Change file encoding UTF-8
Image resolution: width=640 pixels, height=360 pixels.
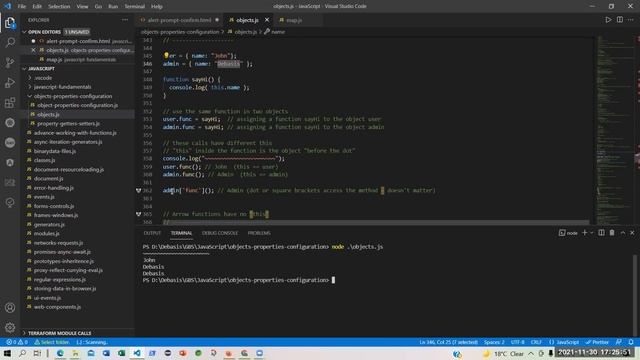(x=518, y=342)
